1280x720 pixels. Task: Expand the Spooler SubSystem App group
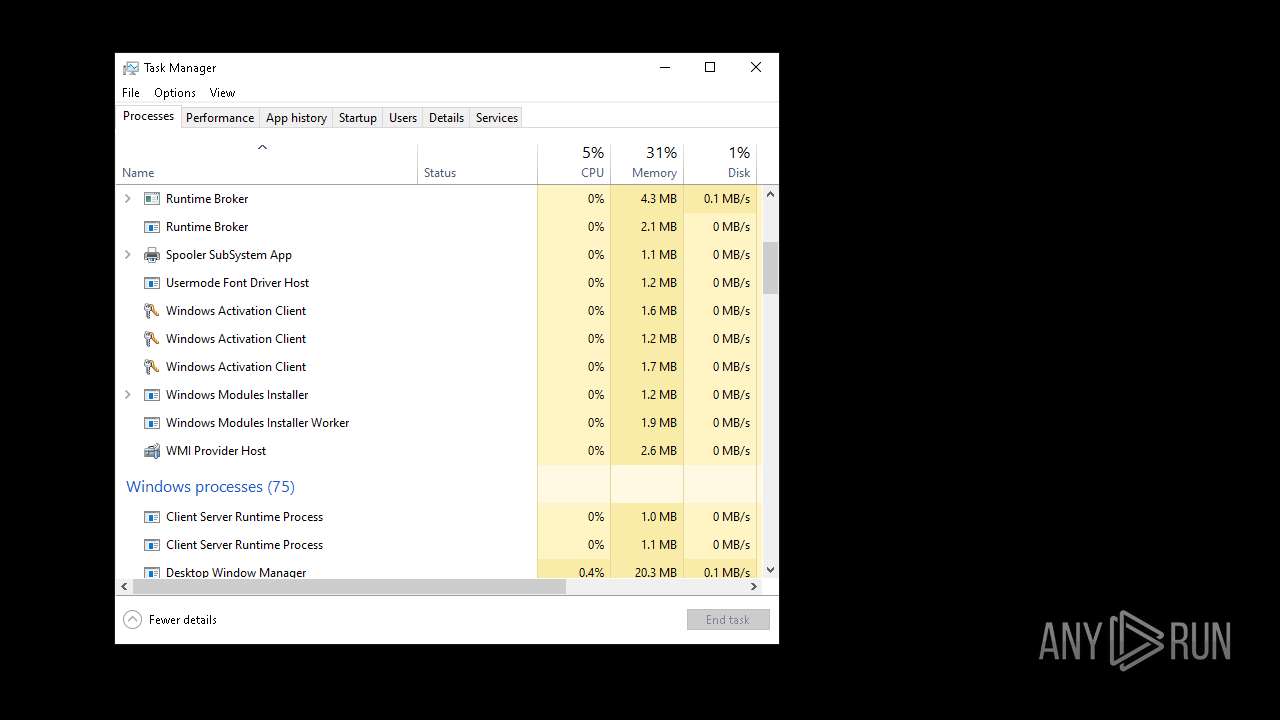point(127,255)
